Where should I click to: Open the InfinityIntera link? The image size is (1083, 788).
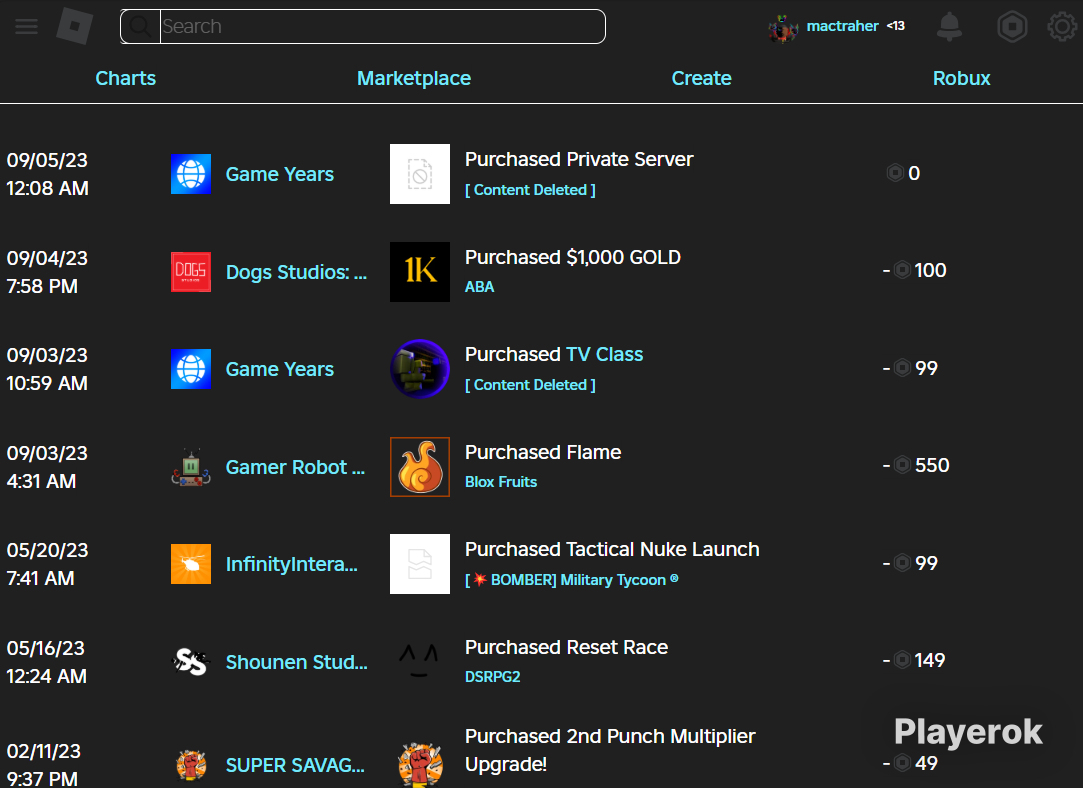(291, 564)
